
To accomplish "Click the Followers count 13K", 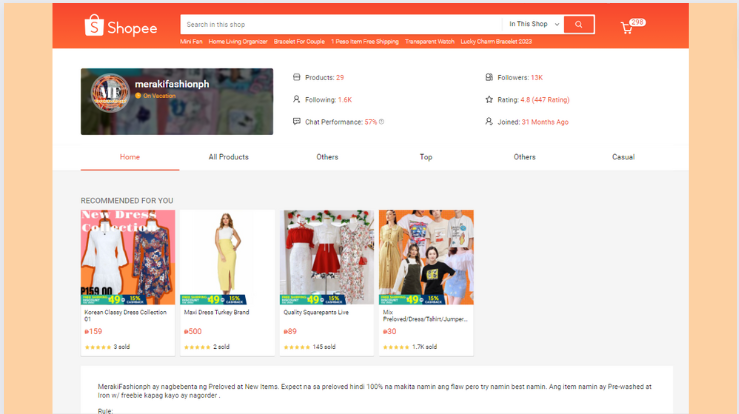I will (x=537, y=77).
